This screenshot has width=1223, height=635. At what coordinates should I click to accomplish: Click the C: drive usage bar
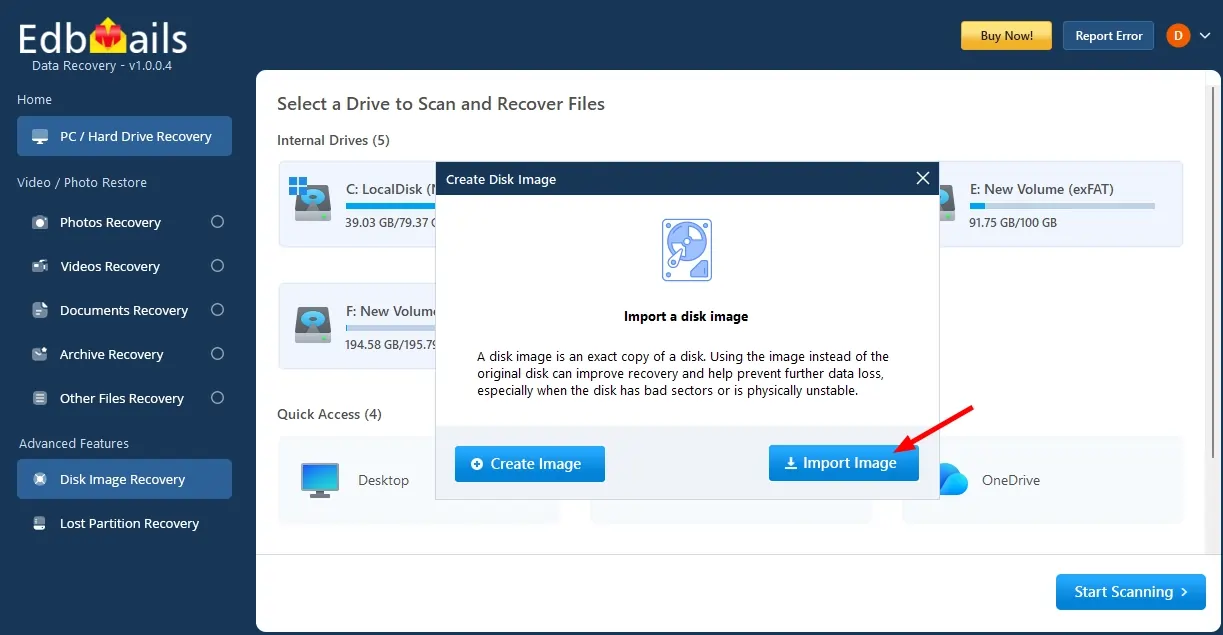(x=391, y=206)
